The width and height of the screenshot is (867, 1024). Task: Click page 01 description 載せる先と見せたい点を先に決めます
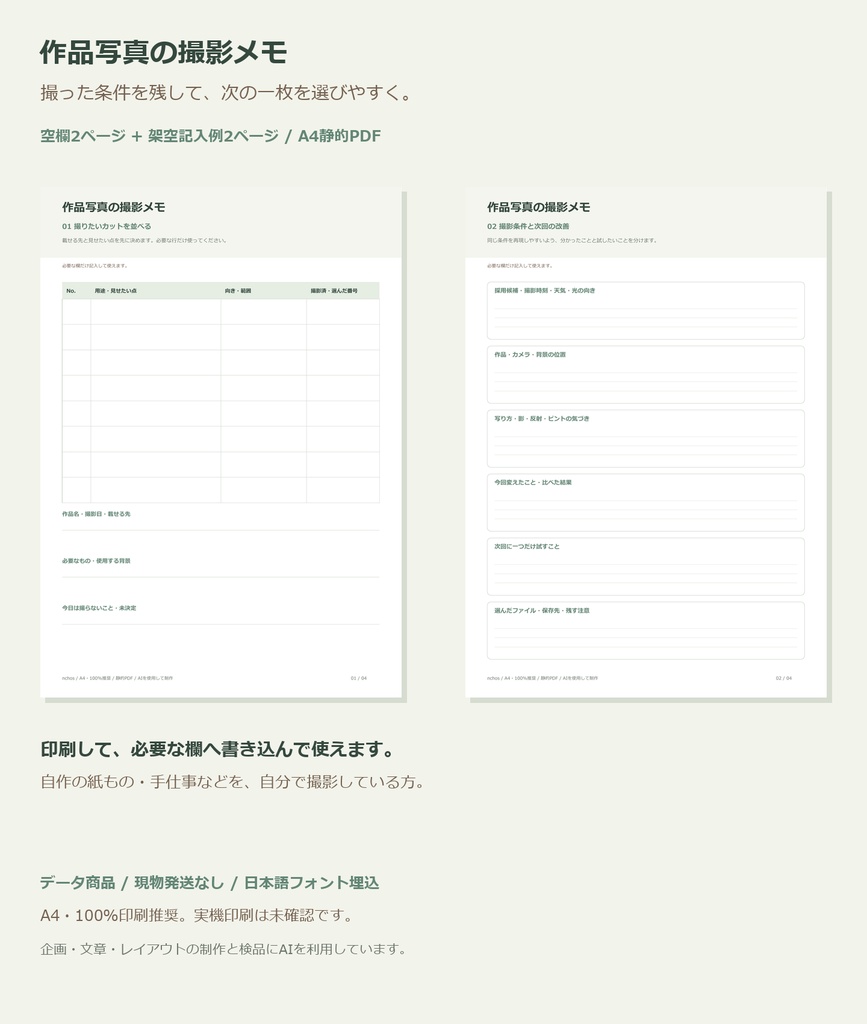(x=144, y=240)
